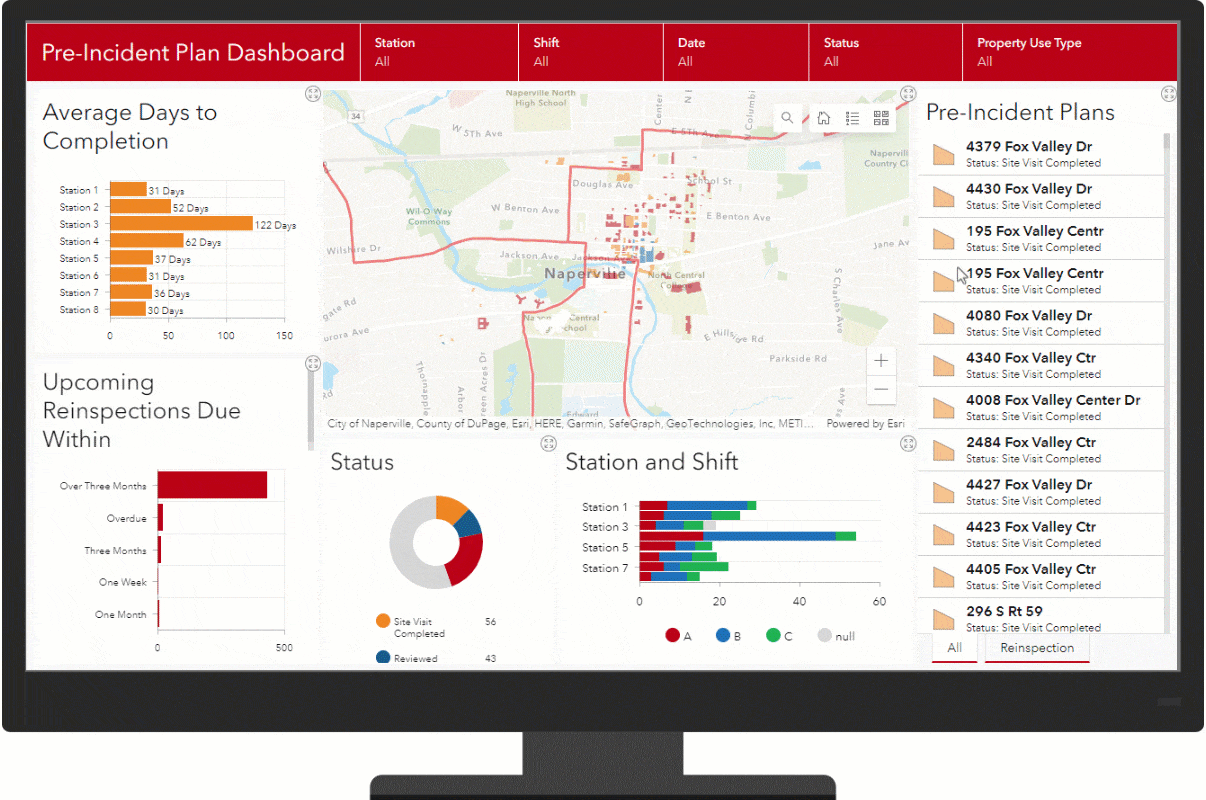Open the map search tool

click(787, 117)
